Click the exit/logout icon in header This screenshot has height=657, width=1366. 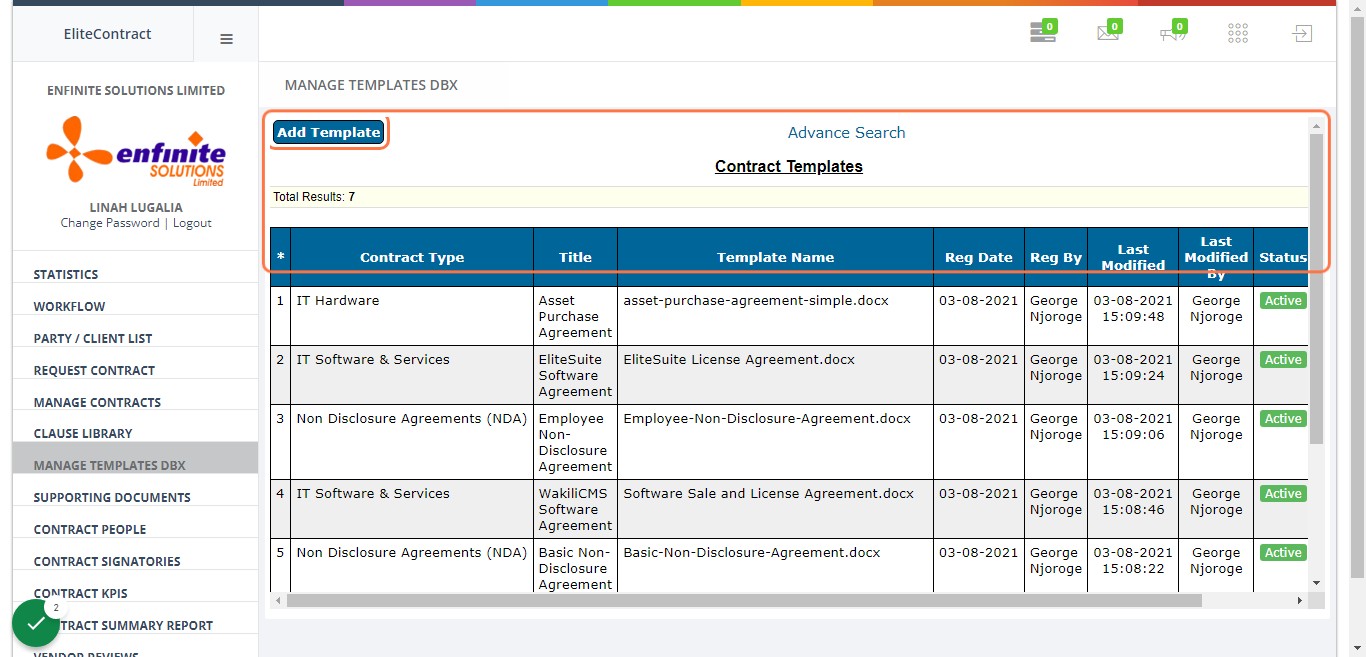coord(1301,33)
